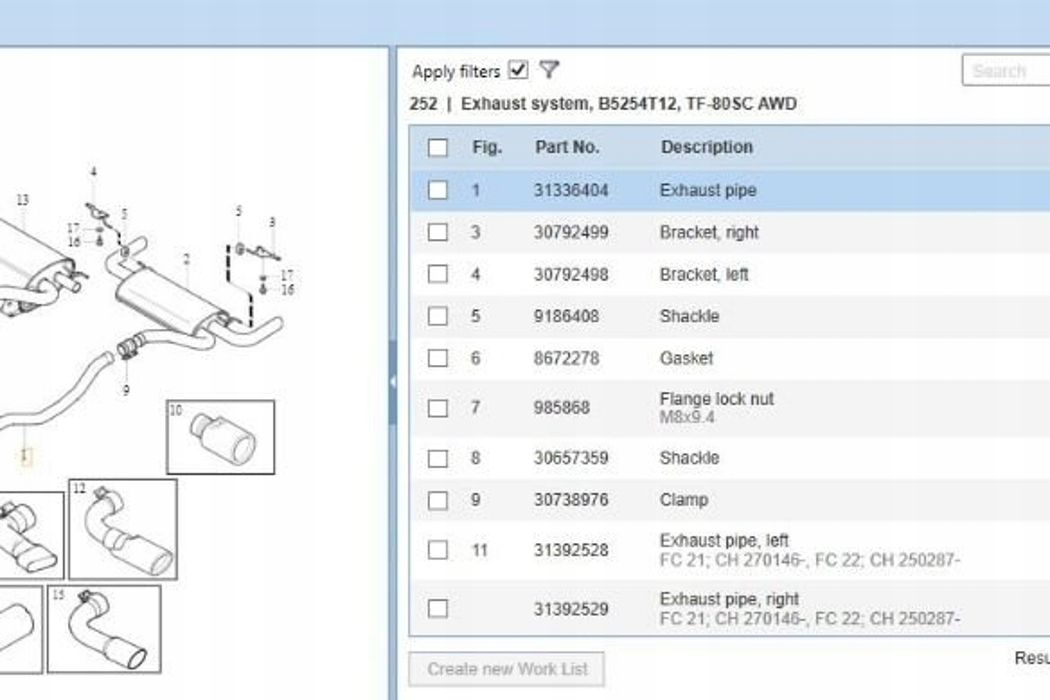Select part number 30792499
The width and height of the screenshot is (1050, 700).
[571, 232]
